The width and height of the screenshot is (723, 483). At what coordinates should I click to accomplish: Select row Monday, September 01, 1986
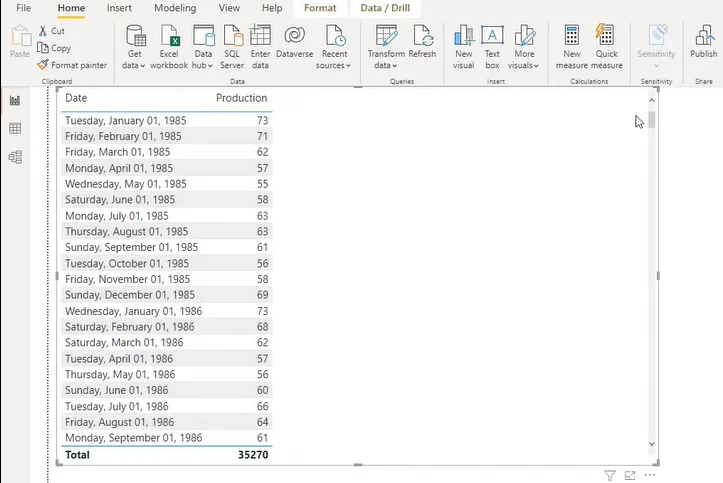point(166,437)
